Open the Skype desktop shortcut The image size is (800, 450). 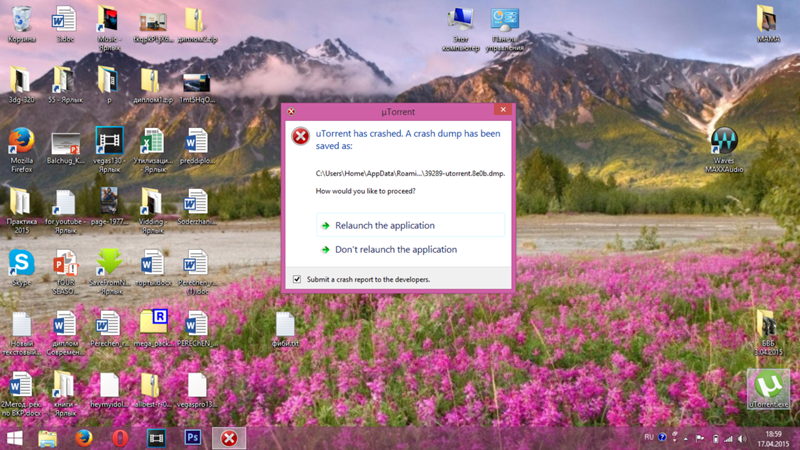coord(21,267)
